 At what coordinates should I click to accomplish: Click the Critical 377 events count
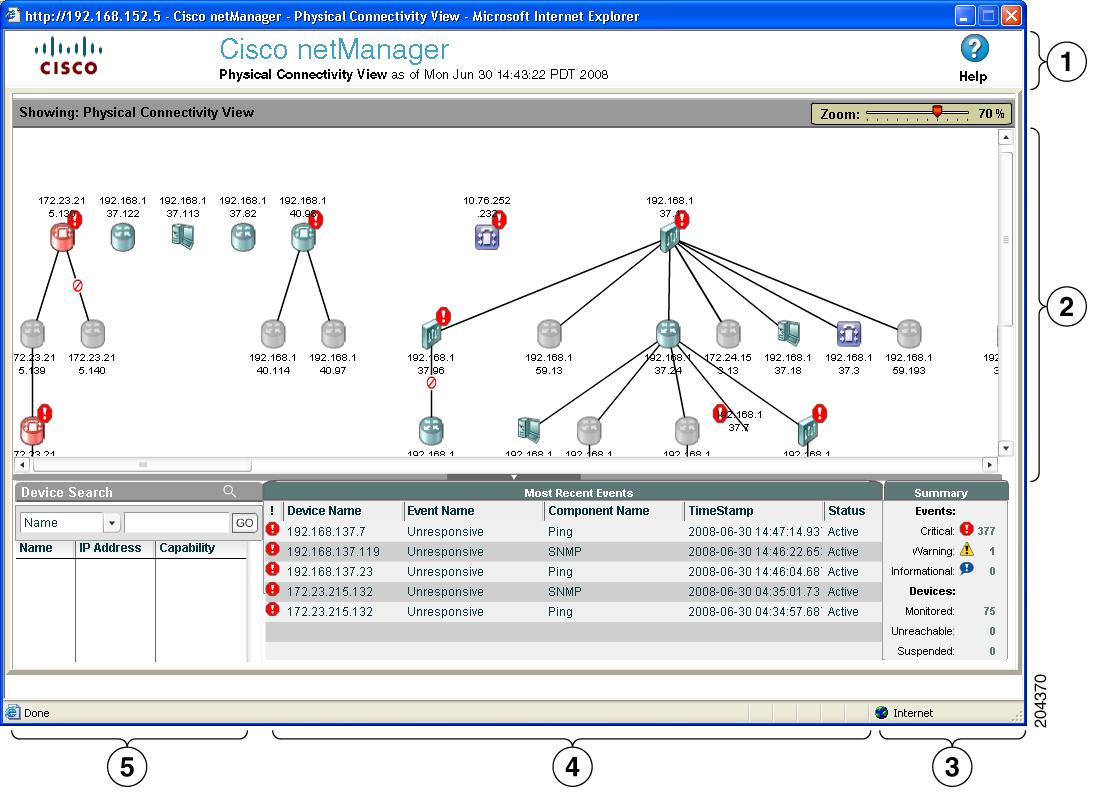pyautogui.click(x=985, y=531)
